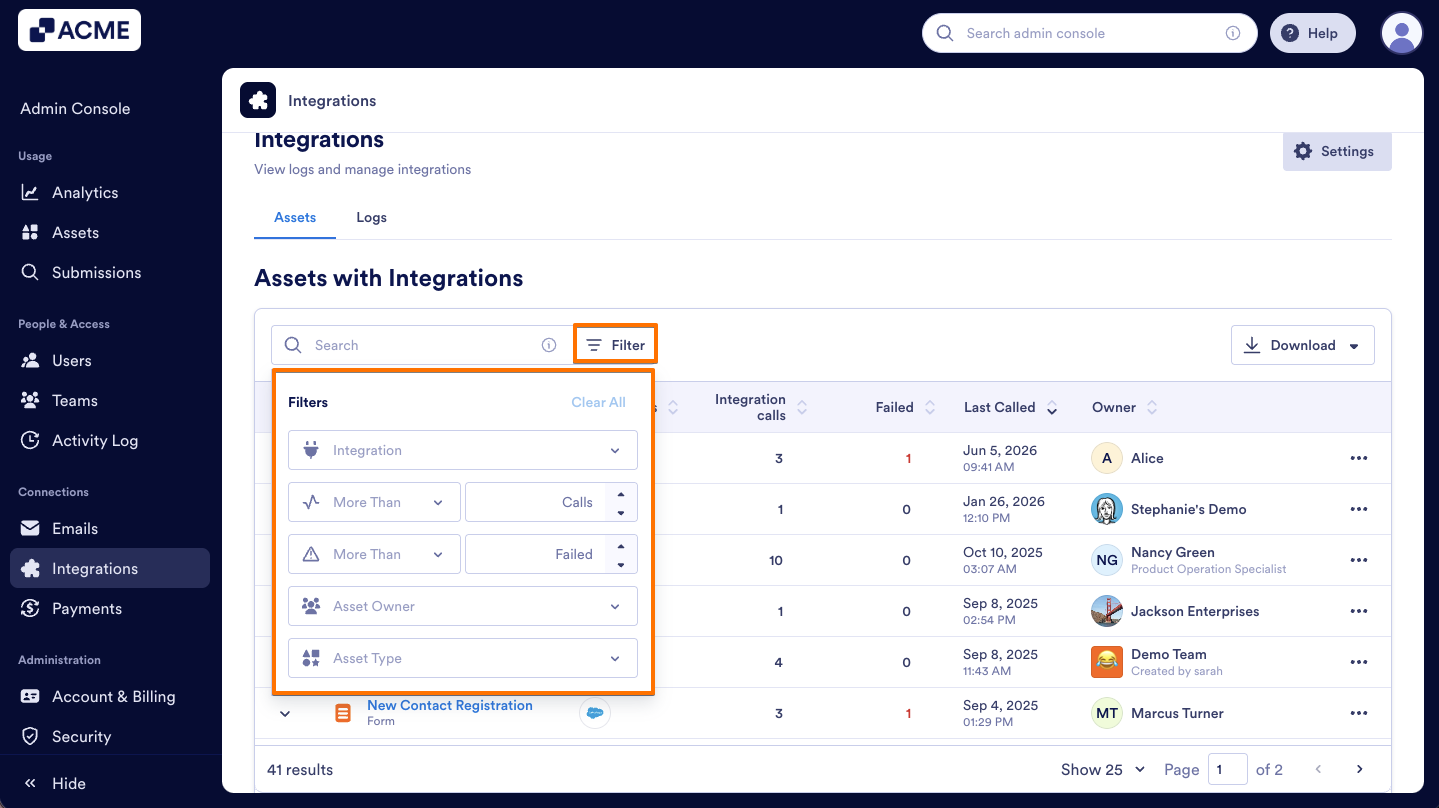Open Users in sidebar
Image resolution: width=1439 pixels, height=808 pixels.
[71, 360]
